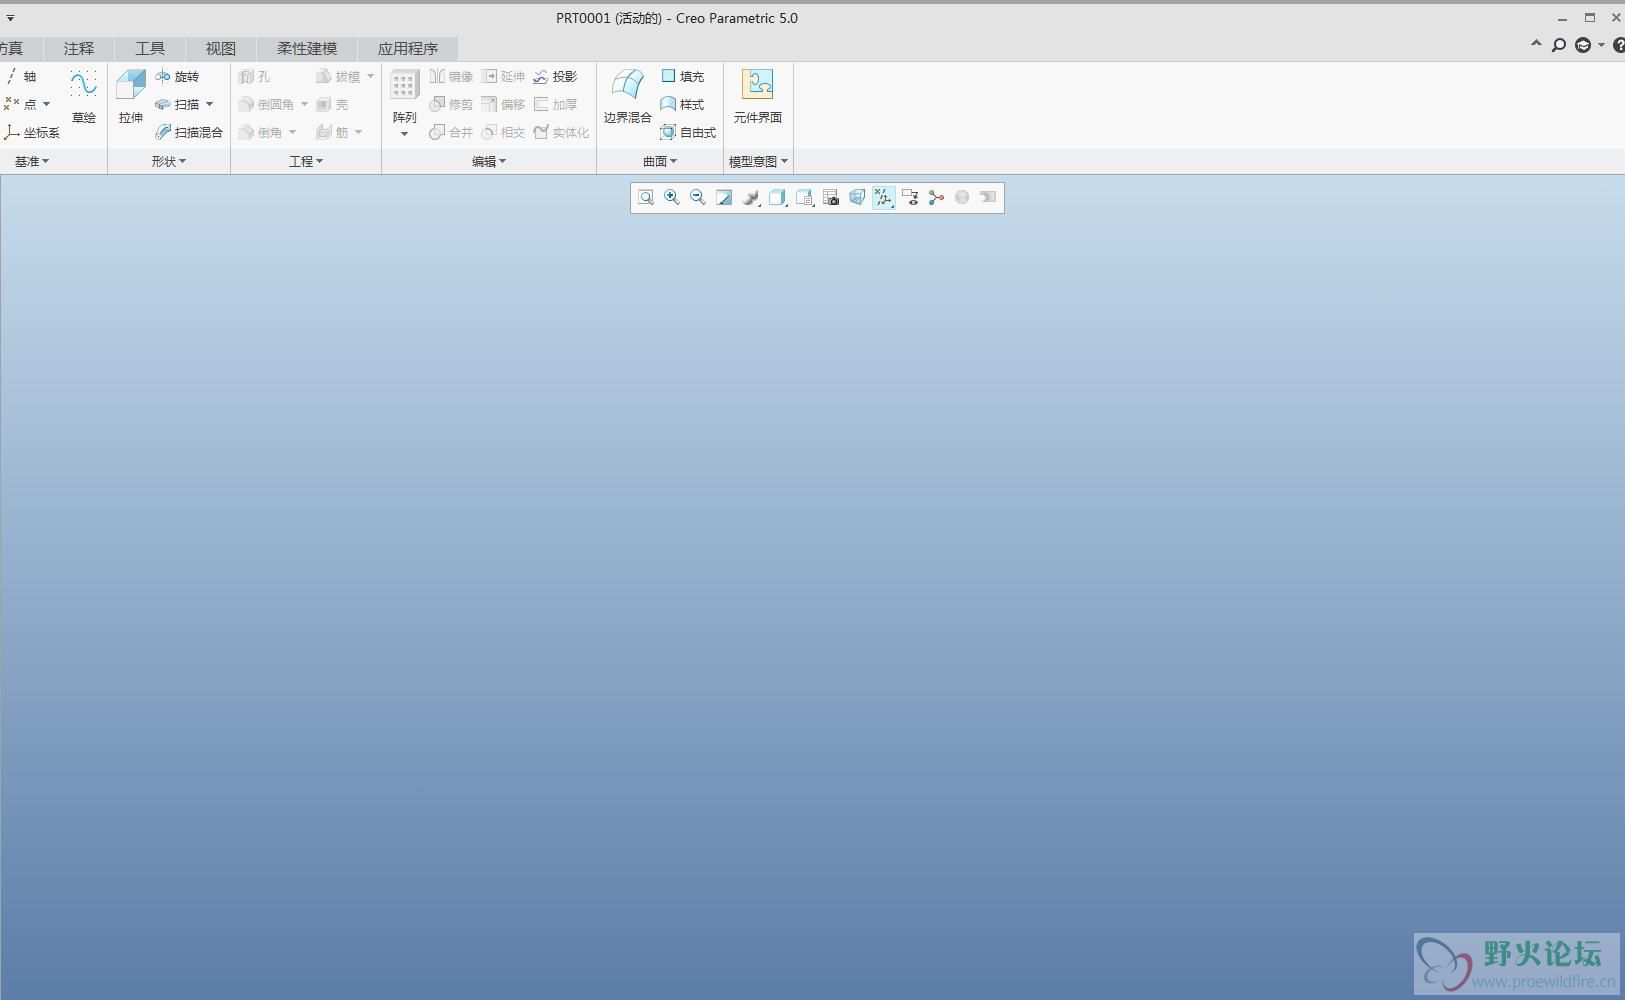Open the 柔性建模 tab
Viewport: 1625px width, 1000px height.
pyautogui.click(x=307, y=48)
